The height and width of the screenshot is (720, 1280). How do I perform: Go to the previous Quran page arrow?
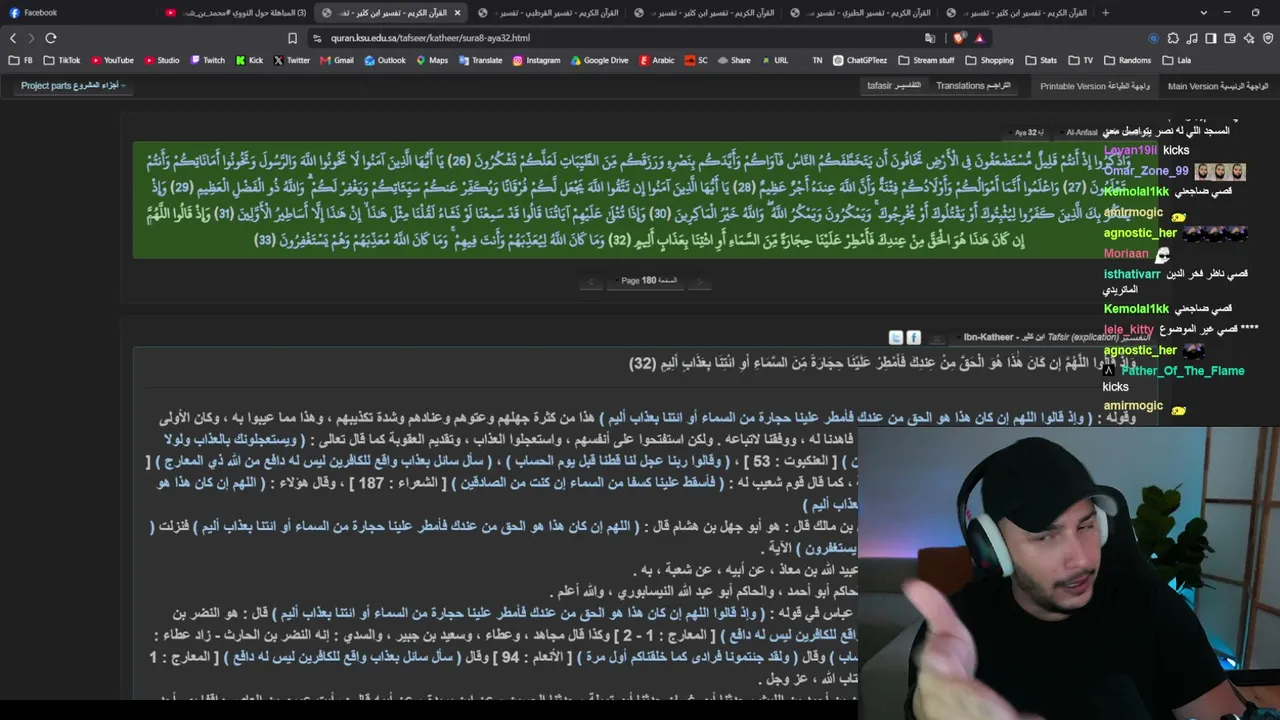592,282
